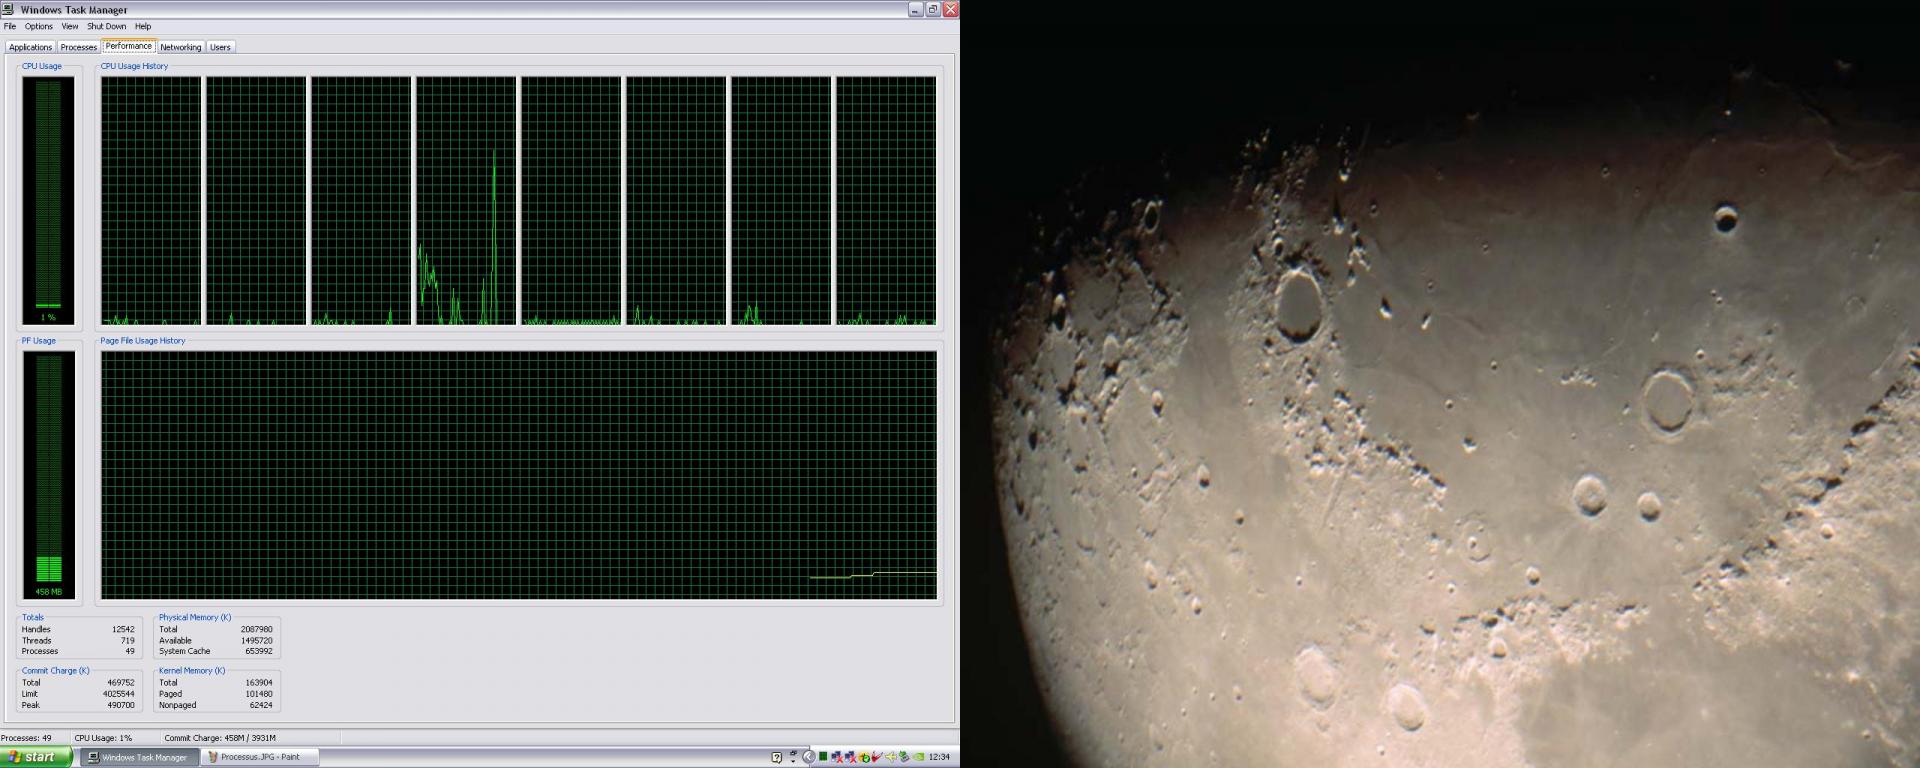Click the Threads value 719
This screenshot has height=768, width=1920.
click(x=128, y=641)
